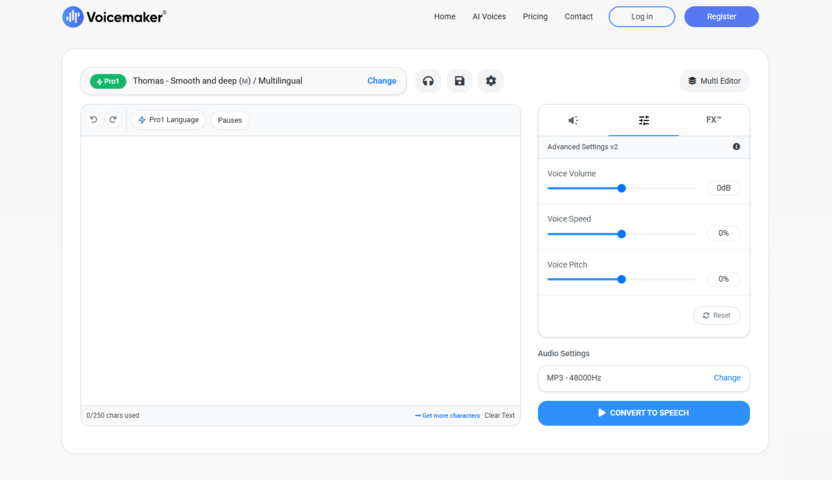Viewport: 832px width, 480px height.
Task: Click Clear Text
Action: (499, 416)
